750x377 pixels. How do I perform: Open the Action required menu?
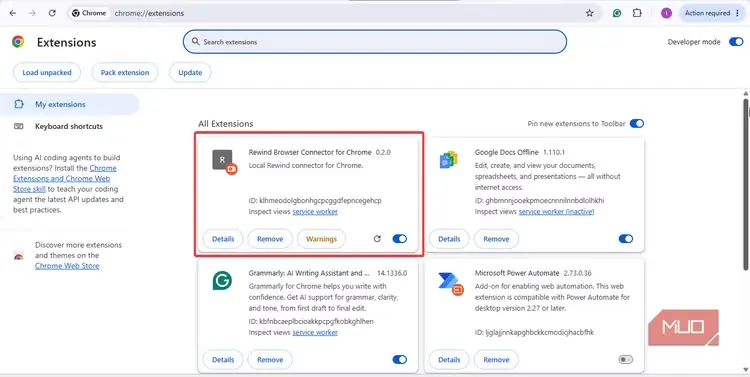(712, 13)
